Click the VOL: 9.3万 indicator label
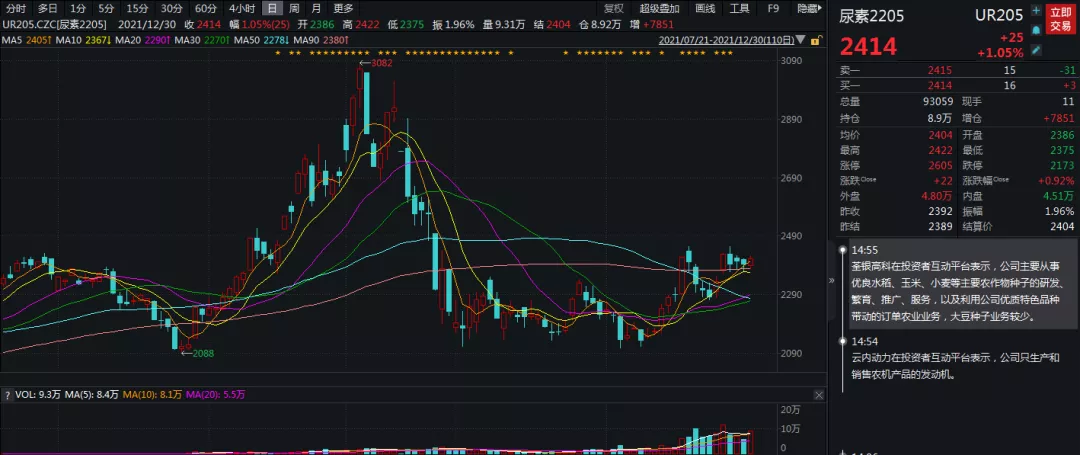1080x455 pixels. [37, 395]
